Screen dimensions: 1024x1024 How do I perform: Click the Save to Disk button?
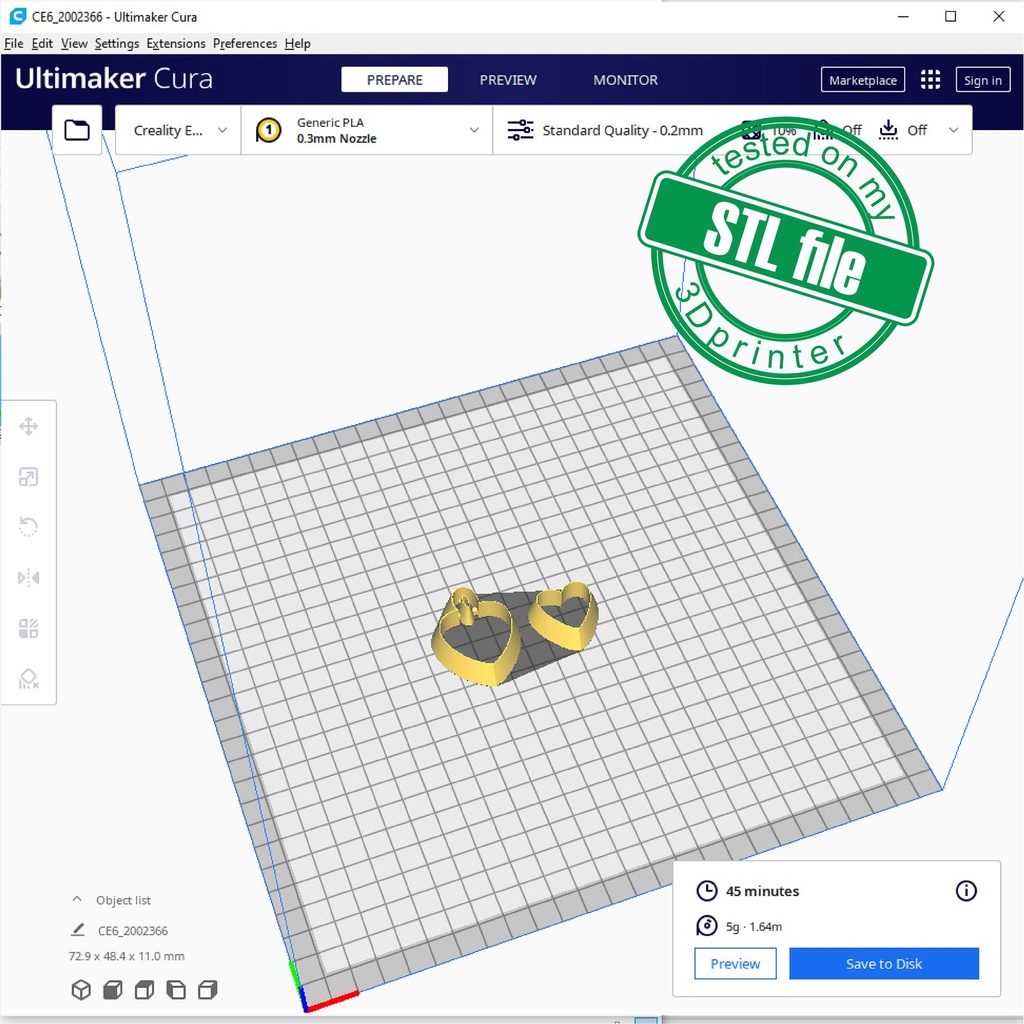tap(884, 964)
